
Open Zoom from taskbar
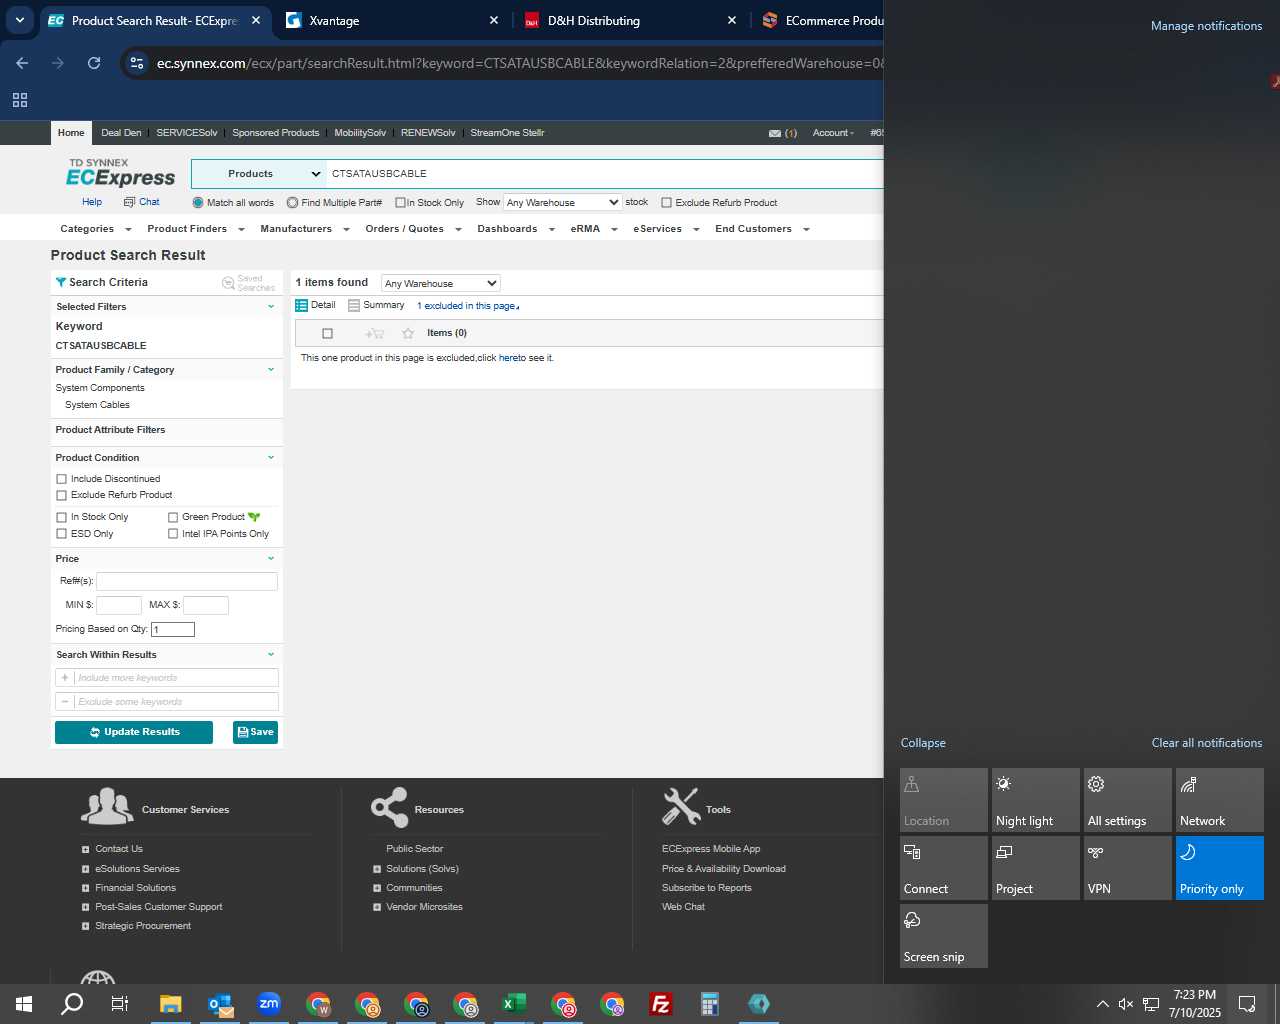pyautogui.click(x=269, y=1004)
